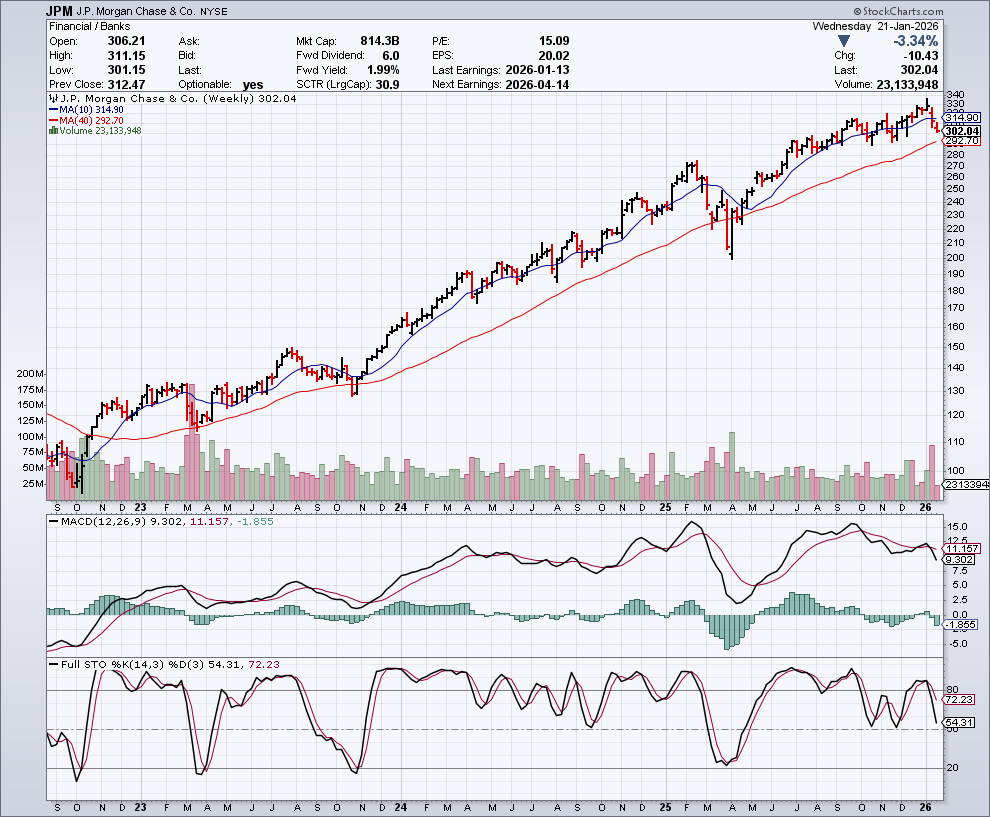Screen dimensions: 990x817
Task: Click the red MA(40) line swatch in legend
Action: 54,120
